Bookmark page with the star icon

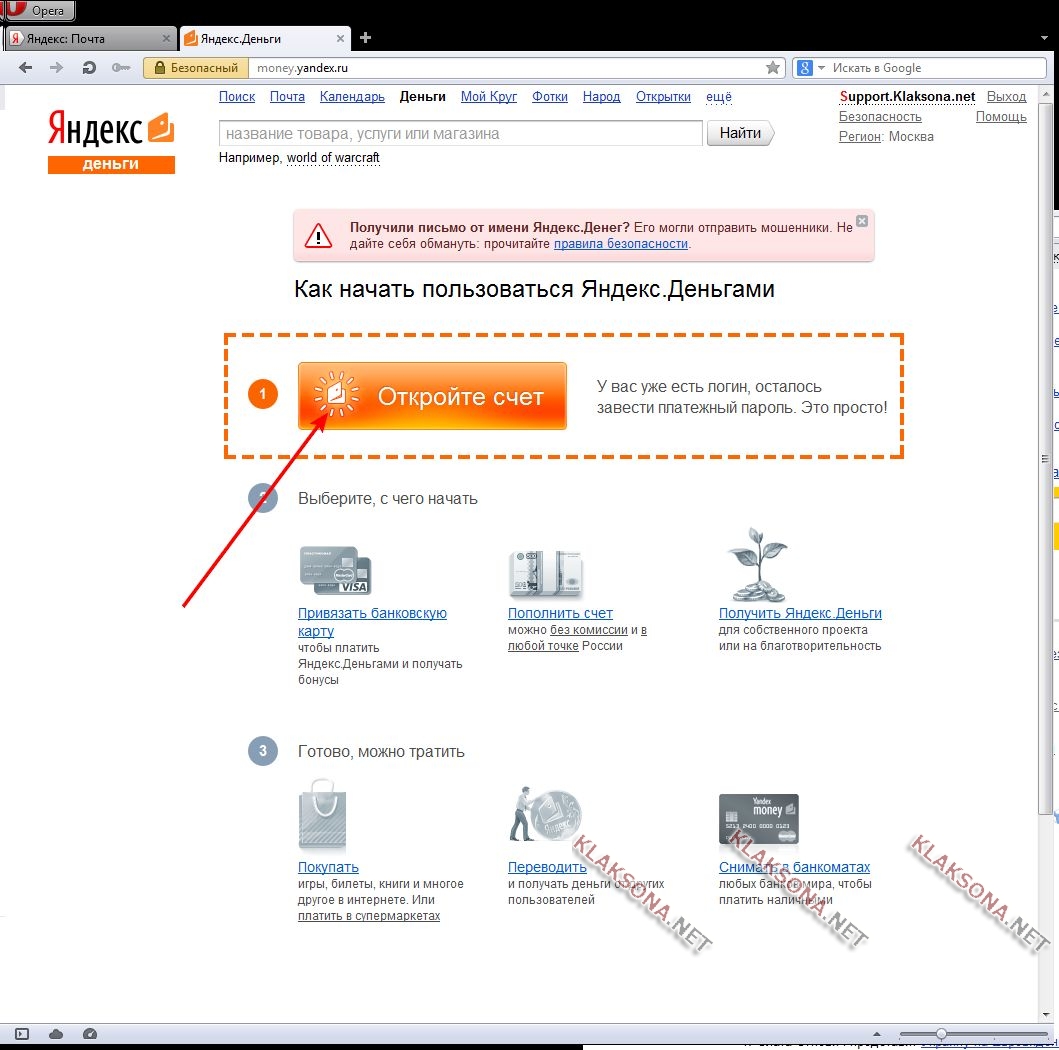773,68
